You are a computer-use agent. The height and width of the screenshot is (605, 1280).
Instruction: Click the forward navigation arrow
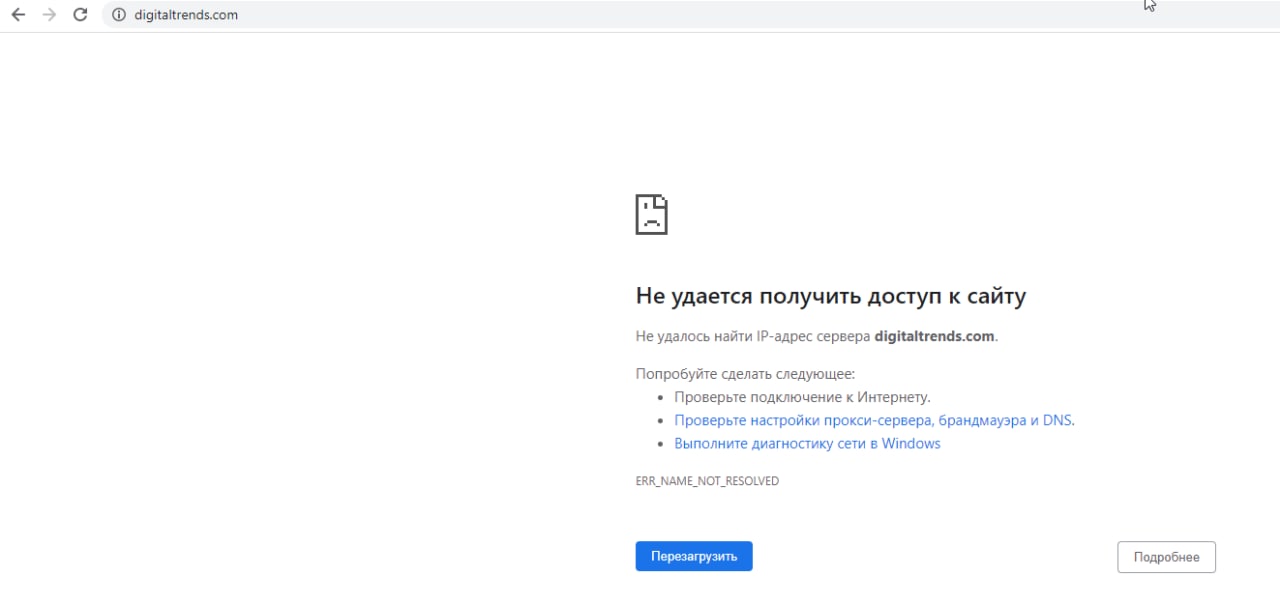coord(49,15)
